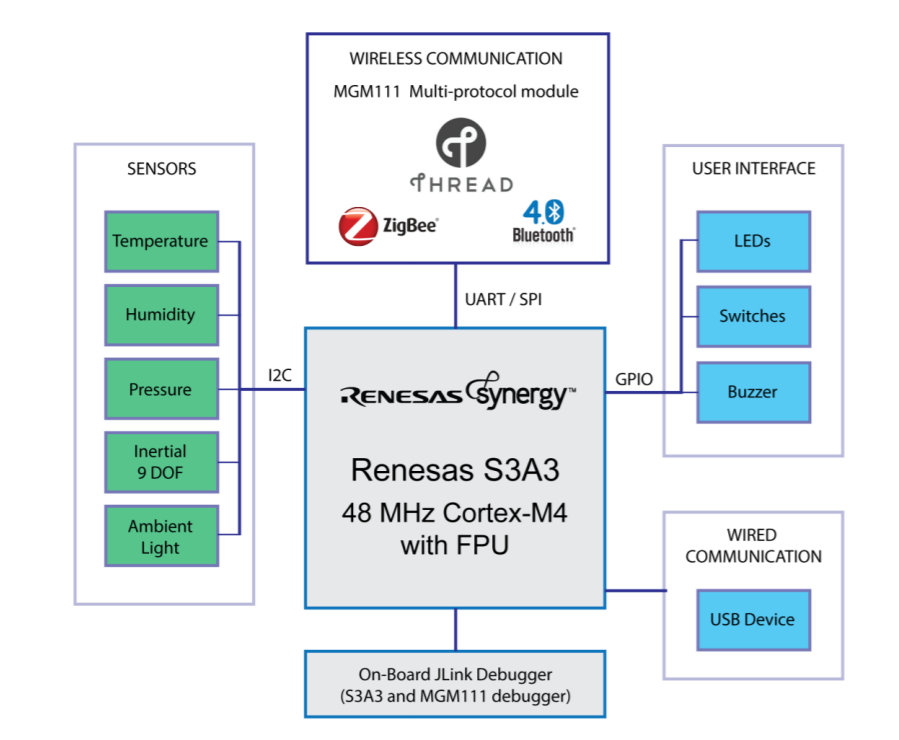Click the "Renesas S3A3" title text

[x=455, y=470]
